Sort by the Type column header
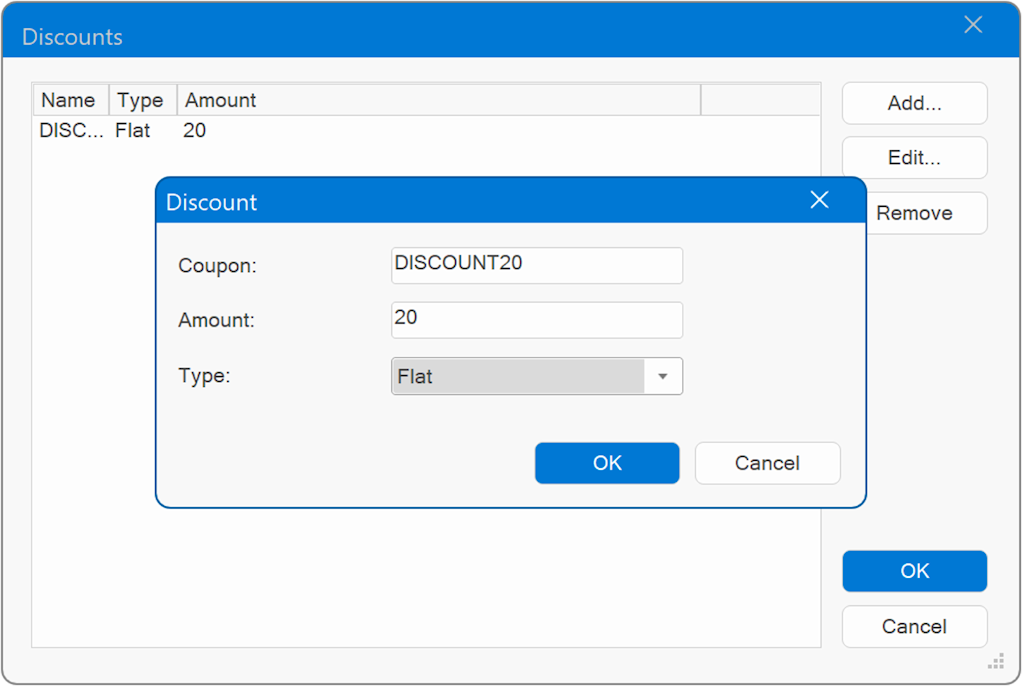 [x=141, y=100]
